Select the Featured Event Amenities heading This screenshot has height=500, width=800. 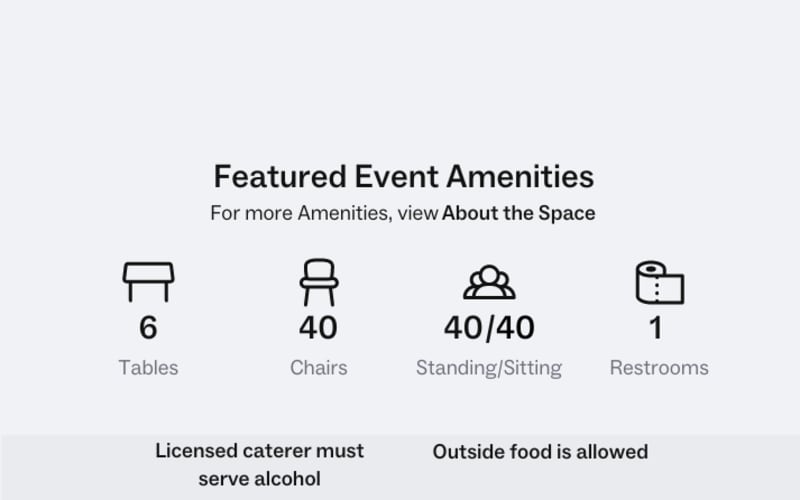[404, 177]
